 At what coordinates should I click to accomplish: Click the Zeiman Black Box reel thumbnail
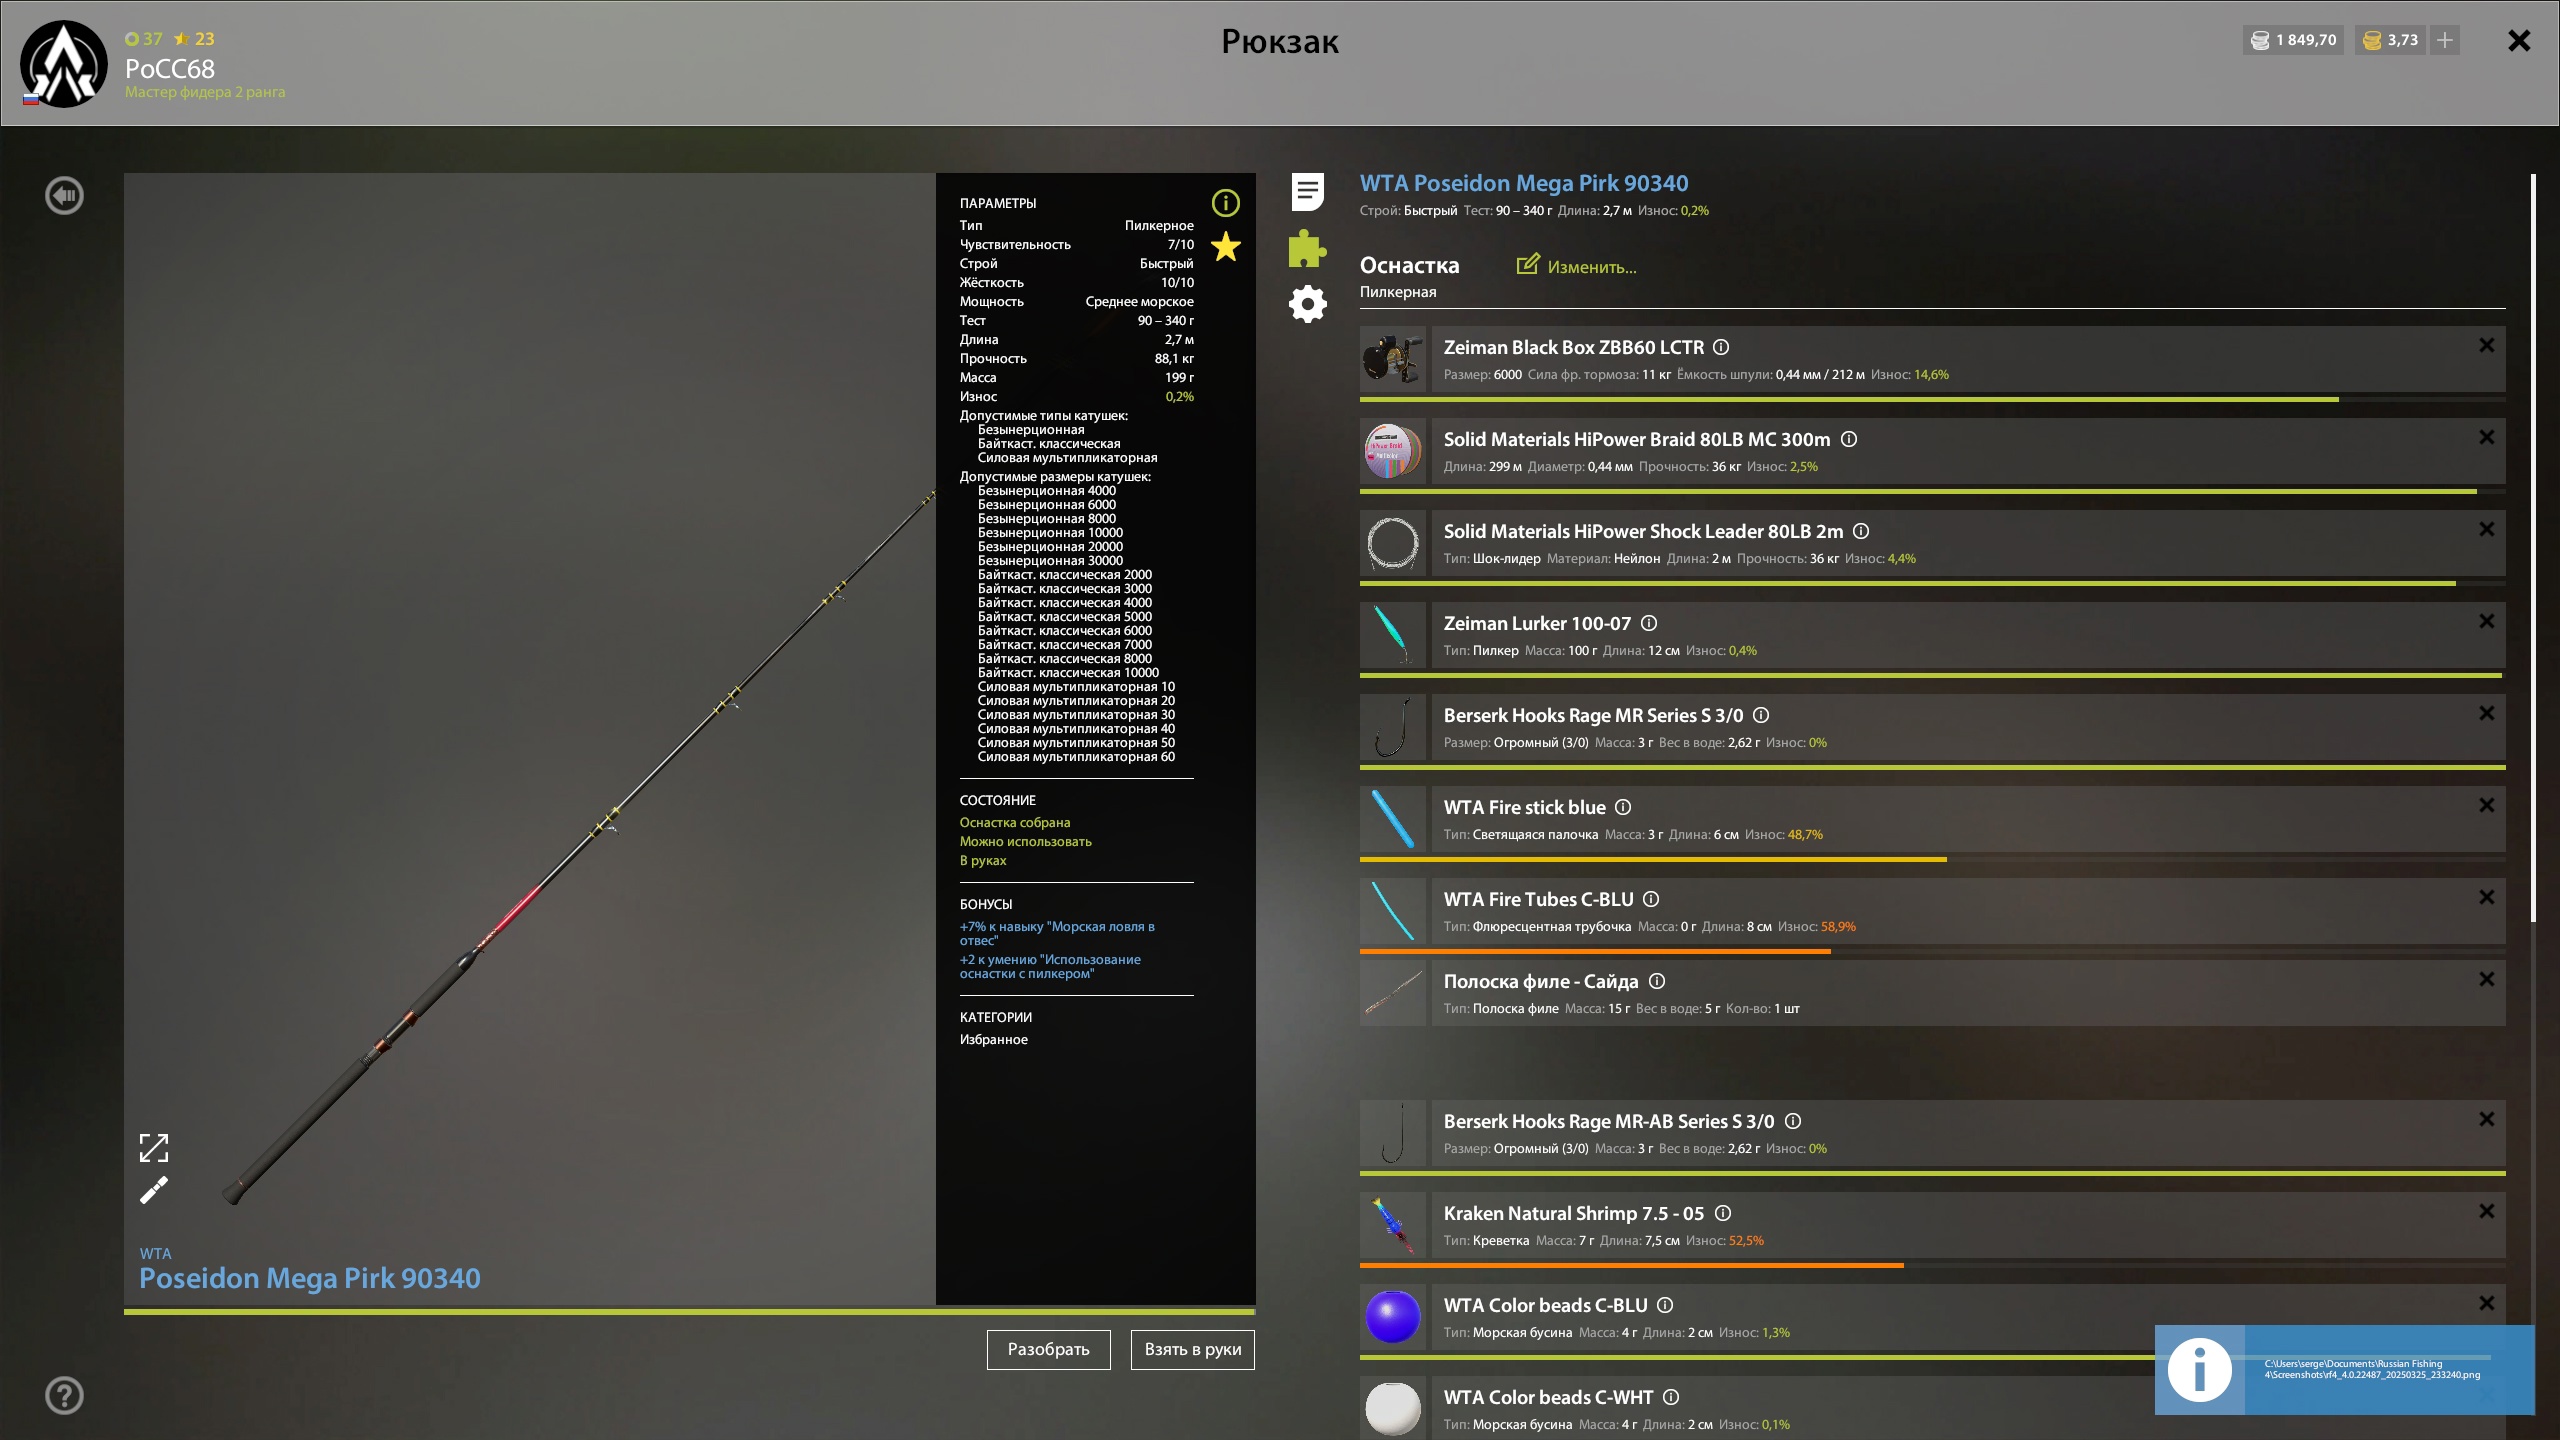coord(1393,359)
